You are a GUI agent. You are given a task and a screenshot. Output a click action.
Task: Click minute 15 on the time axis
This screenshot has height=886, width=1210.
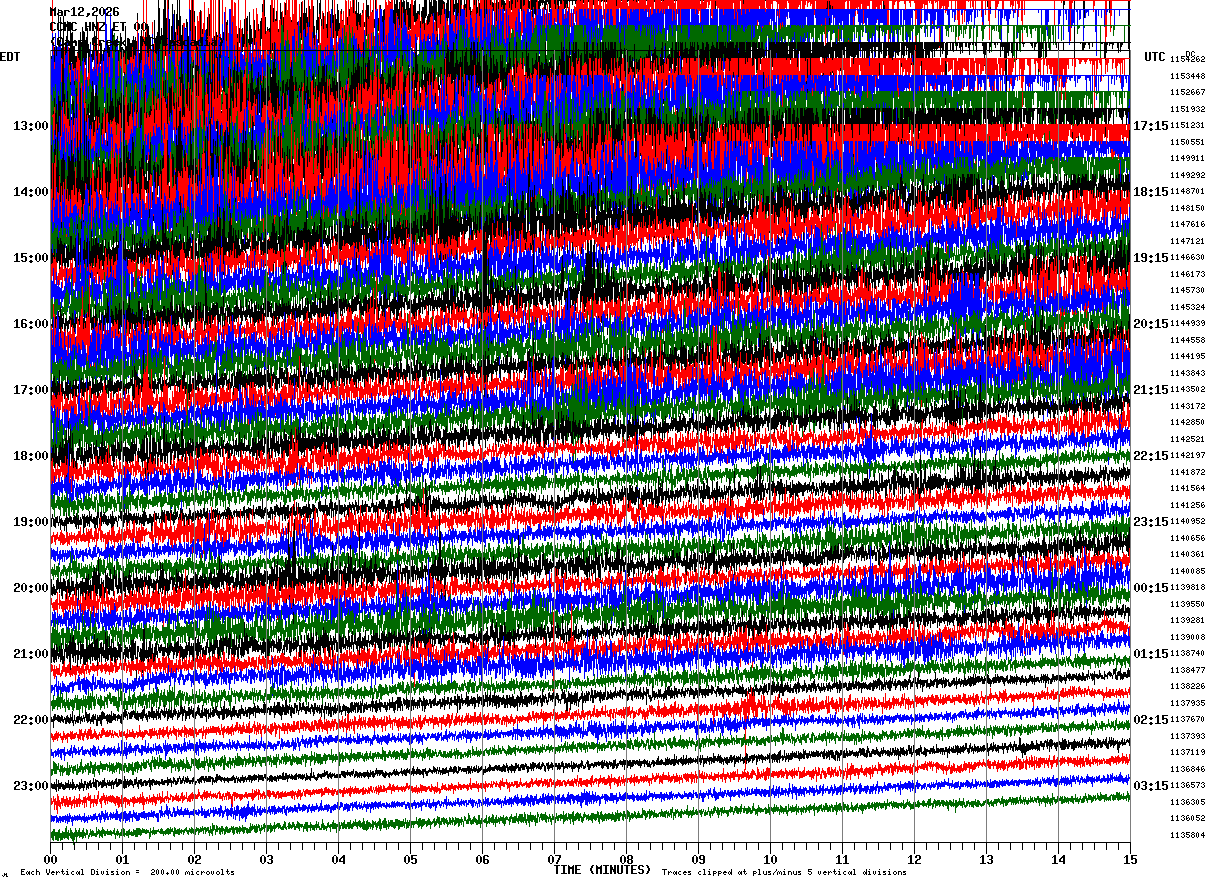1131,859
